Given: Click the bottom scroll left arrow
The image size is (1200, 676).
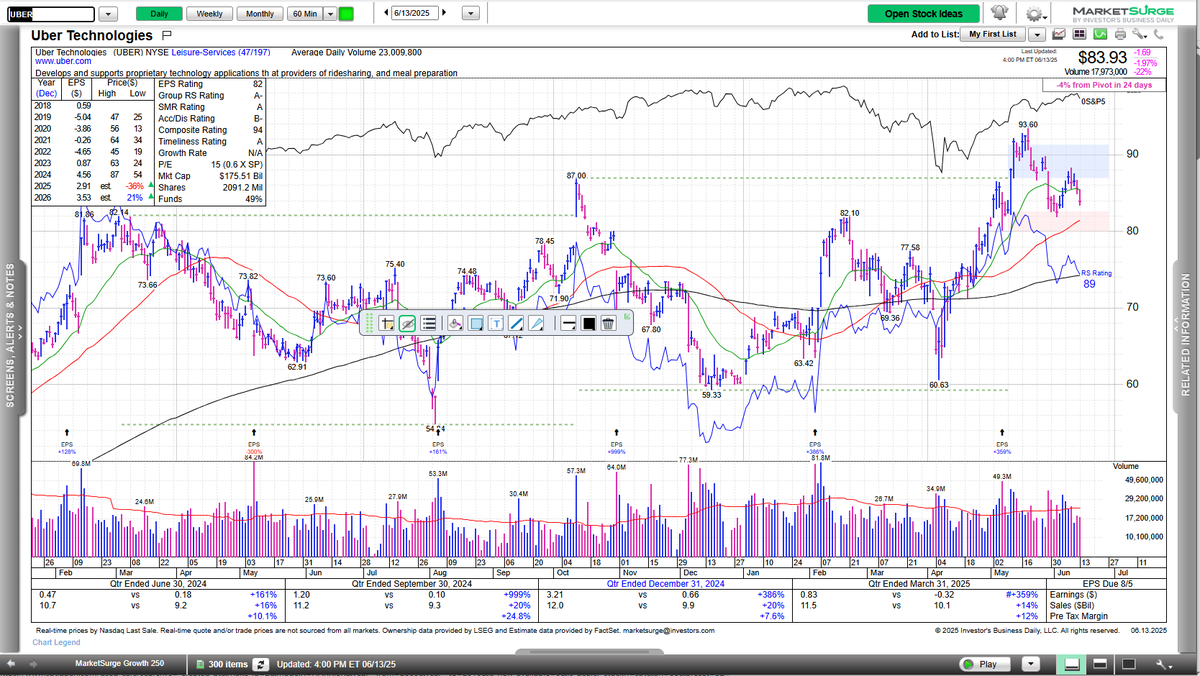Looking at the screenshot, I should [x=13, y=663].
